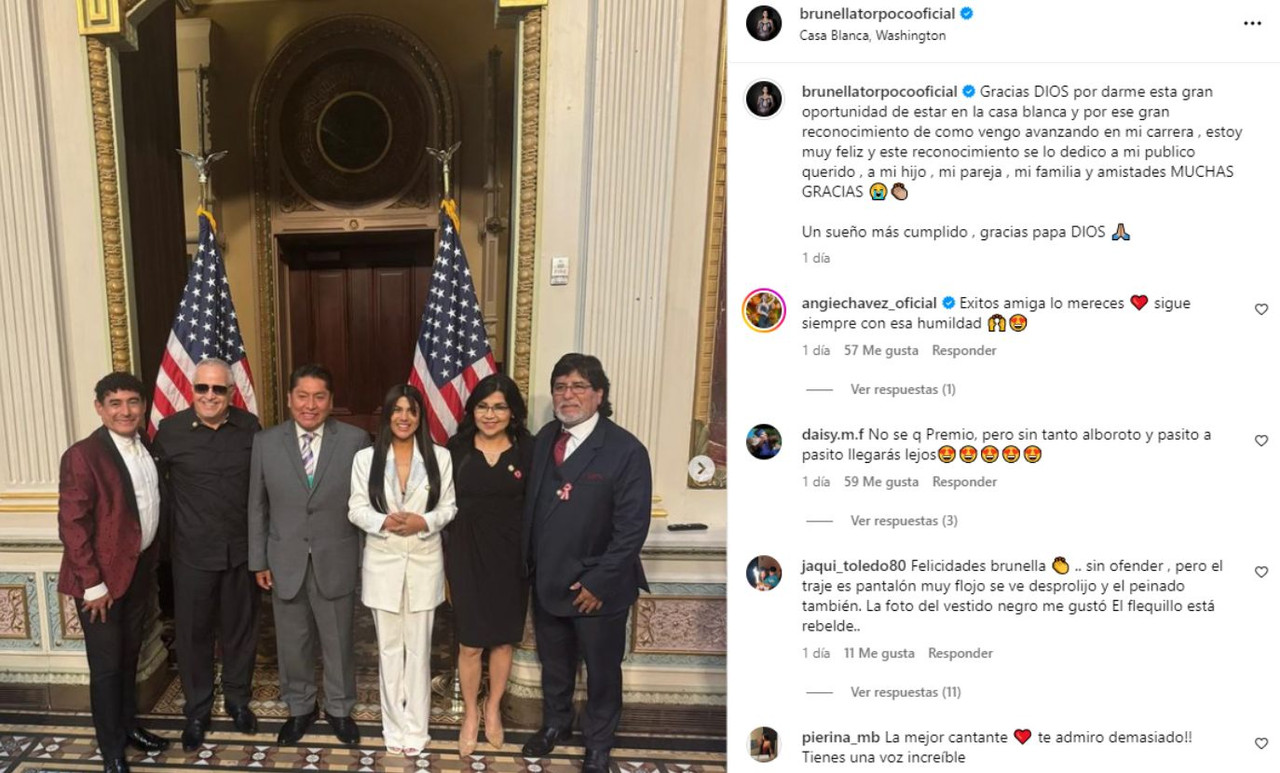Click the group photo in the post
This screenshot has width=1280, height=773.
tap(363, 386)
